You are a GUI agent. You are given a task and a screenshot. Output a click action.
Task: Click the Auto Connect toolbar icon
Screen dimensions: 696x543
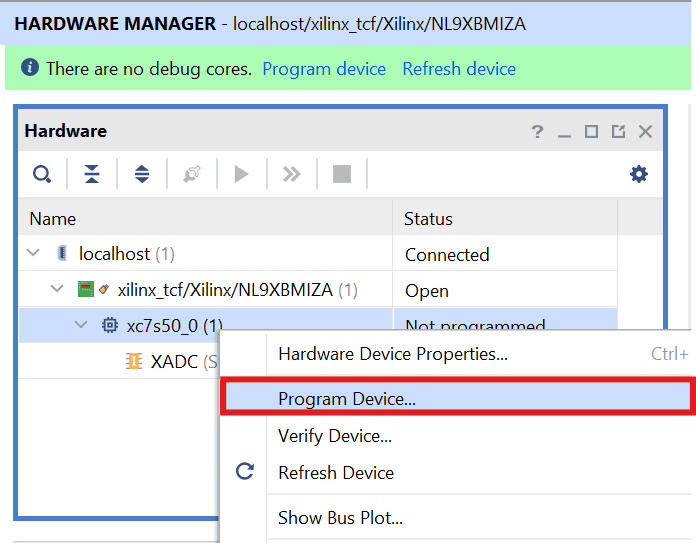click(x=192, y=174)
